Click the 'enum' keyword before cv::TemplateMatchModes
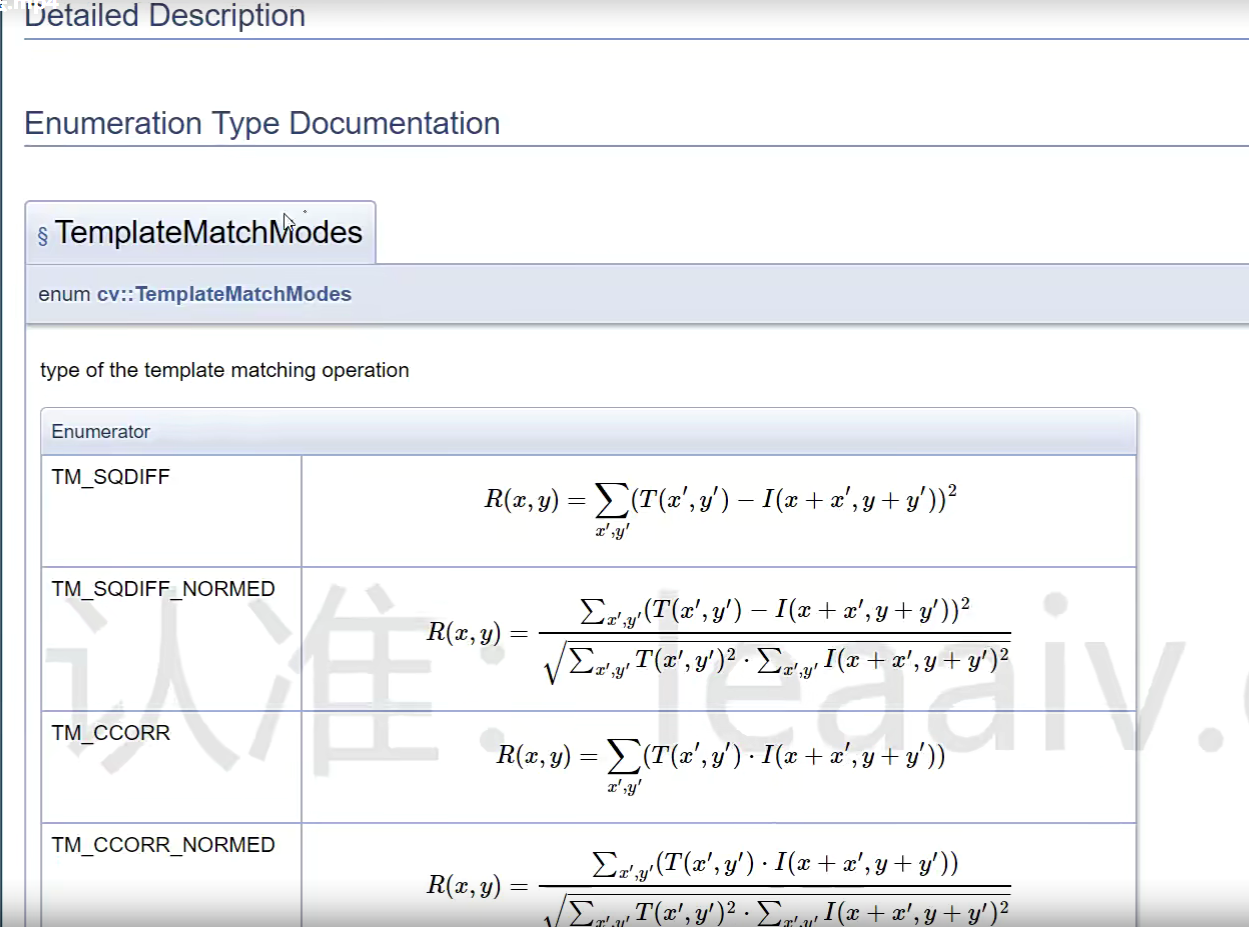Screen dimensions: 1249x927 [x=64, y=294]
